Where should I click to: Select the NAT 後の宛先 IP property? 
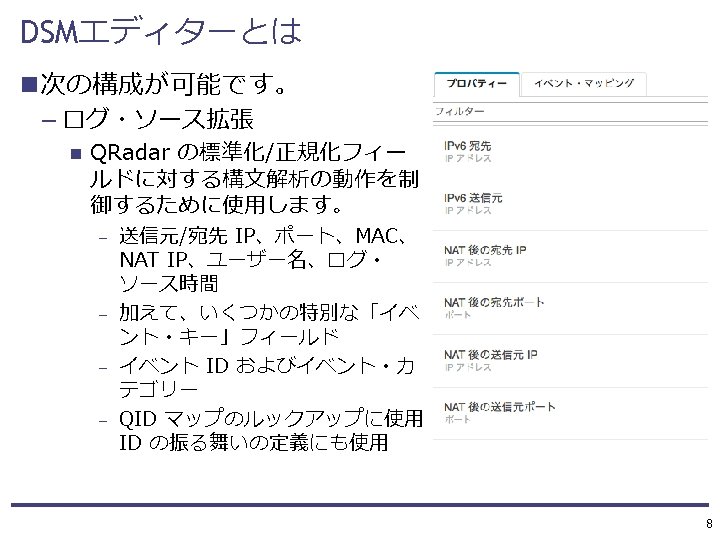[570, 257]
